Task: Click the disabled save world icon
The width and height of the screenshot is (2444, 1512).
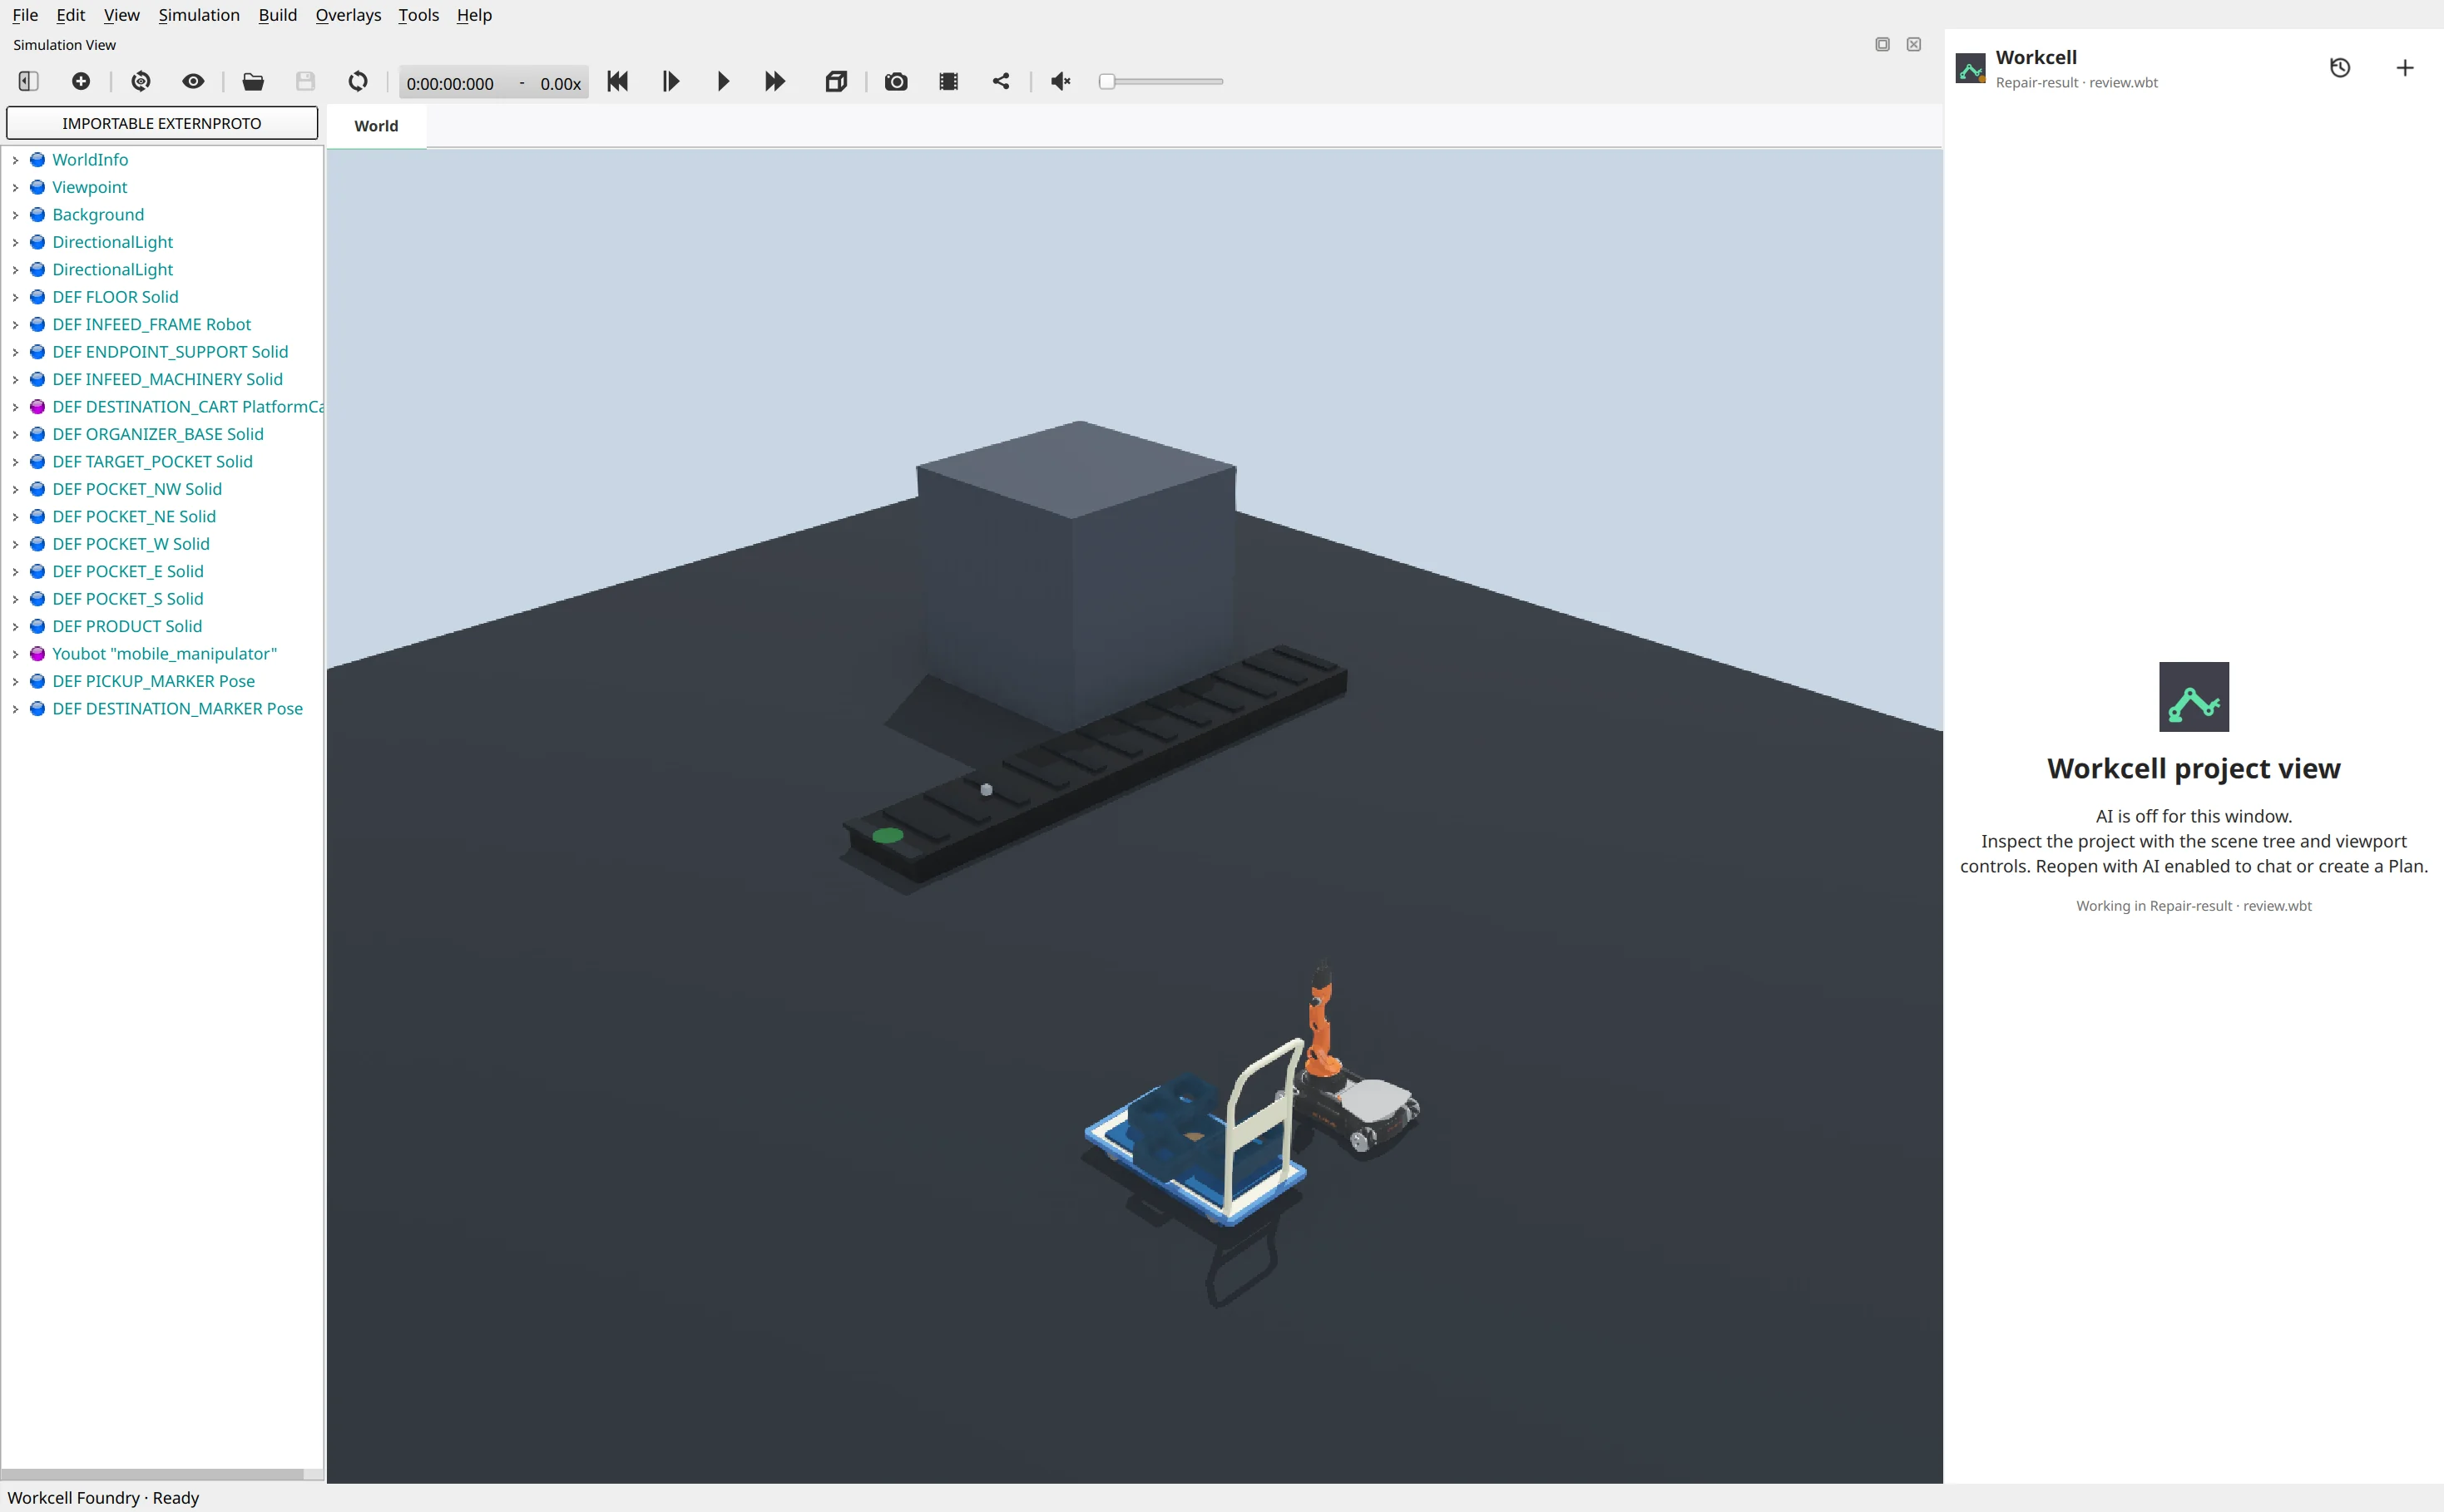Action: (305, 82)
